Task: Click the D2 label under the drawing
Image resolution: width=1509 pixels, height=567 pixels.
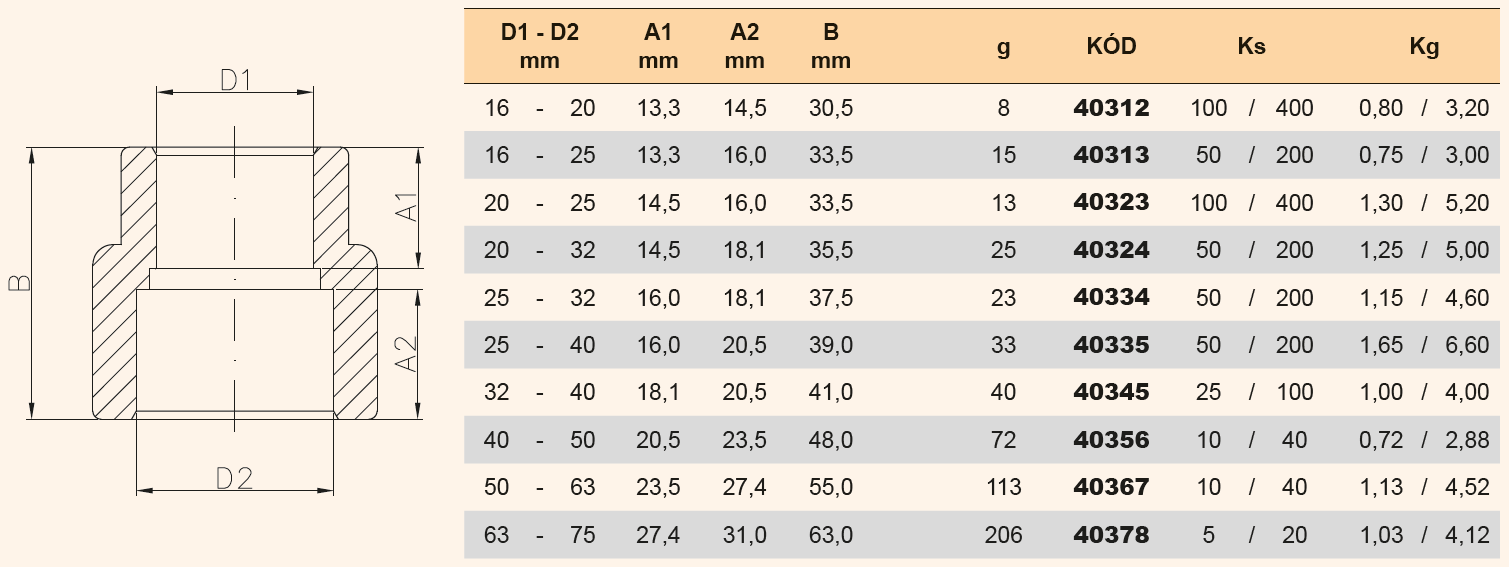Action: tap(234, 479)
